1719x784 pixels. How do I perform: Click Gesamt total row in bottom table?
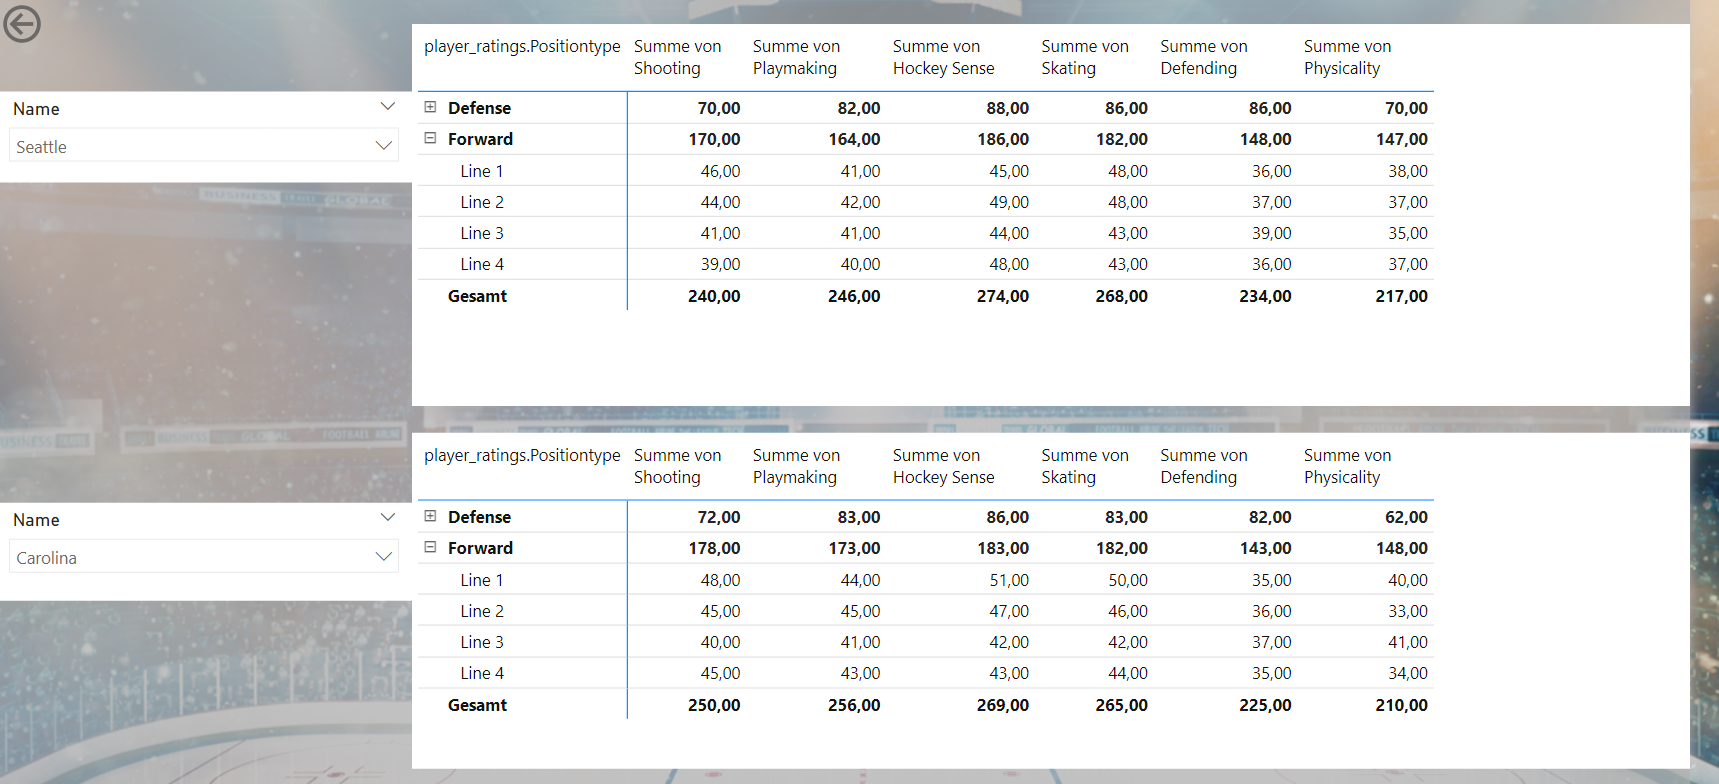(477, 705)
